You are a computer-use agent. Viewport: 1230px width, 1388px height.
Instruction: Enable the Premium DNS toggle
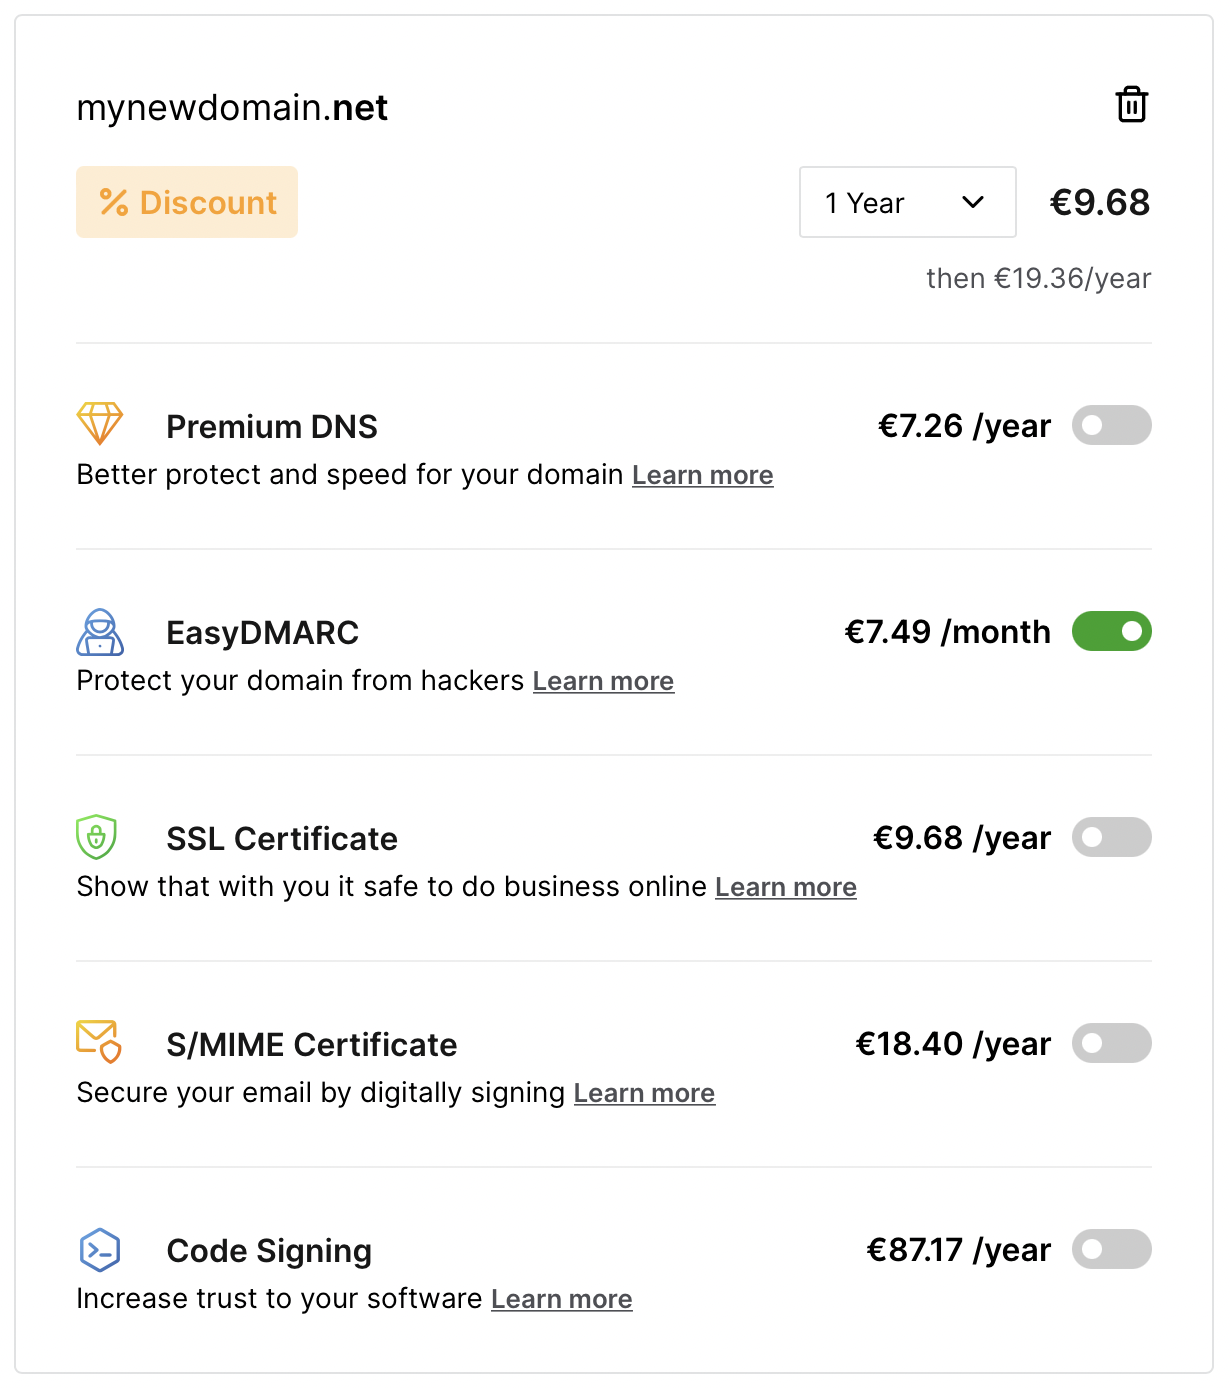[x=1111, y=426]
